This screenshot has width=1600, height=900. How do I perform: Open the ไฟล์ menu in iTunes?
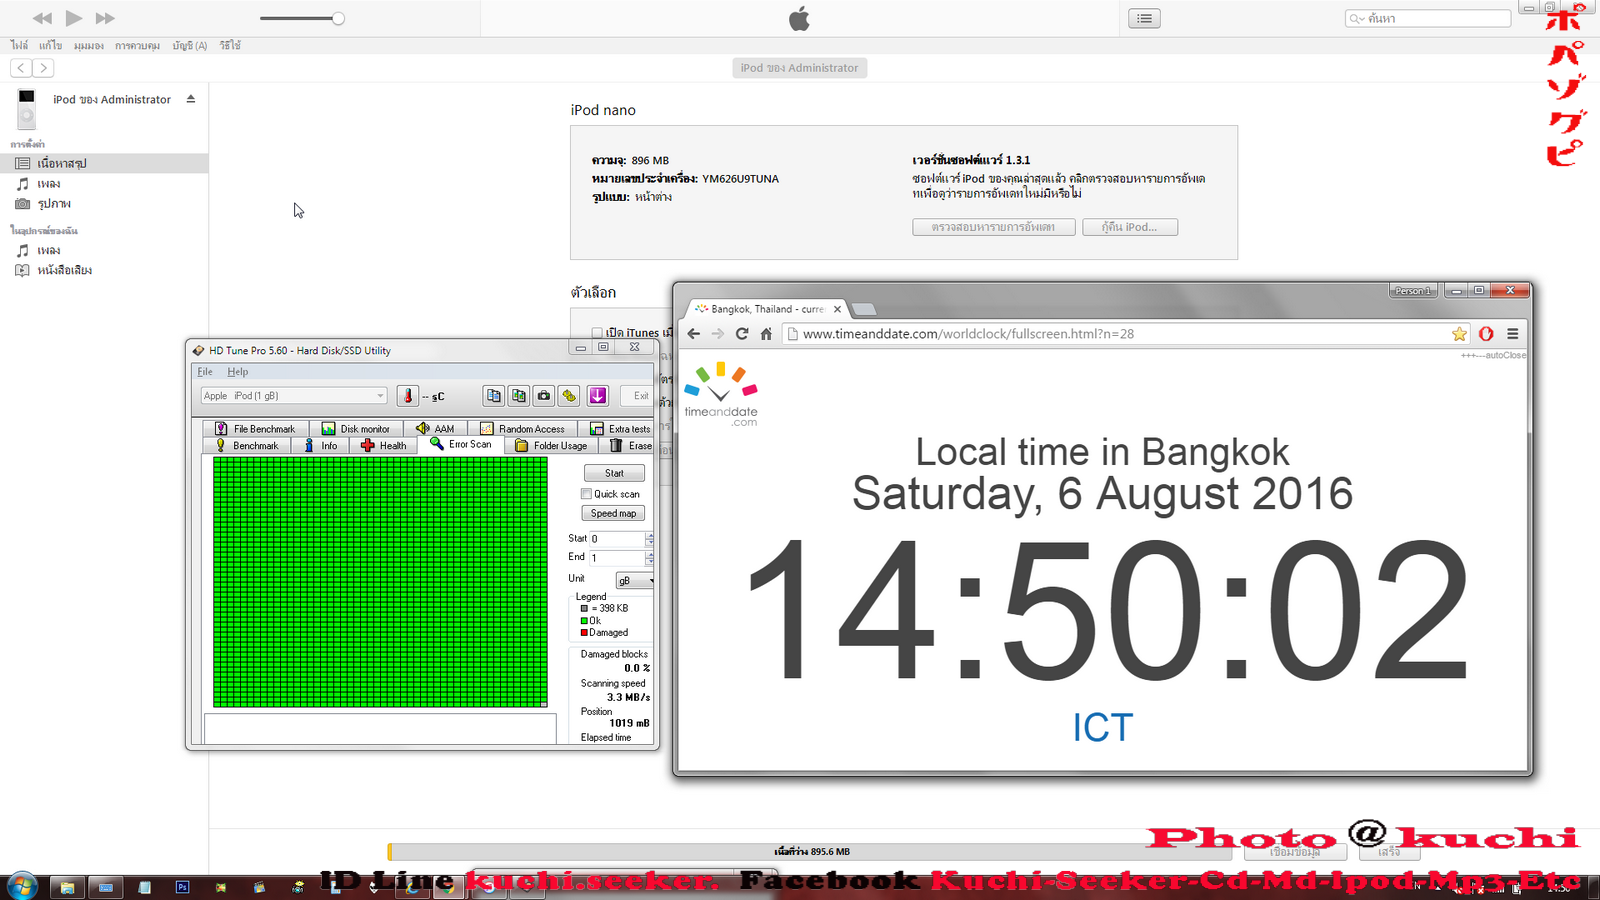pyautogui.click(x=19, y=46)
